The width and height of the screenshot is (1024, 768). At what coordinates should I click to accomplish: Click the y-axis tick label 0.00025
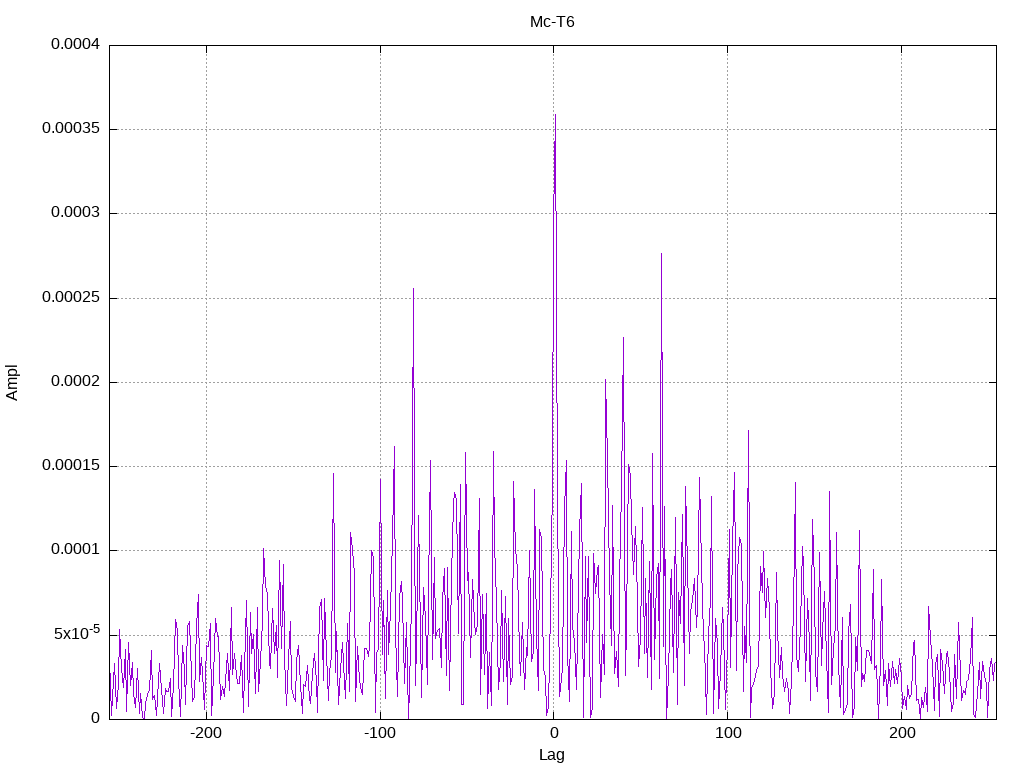[x=71, y=298]
